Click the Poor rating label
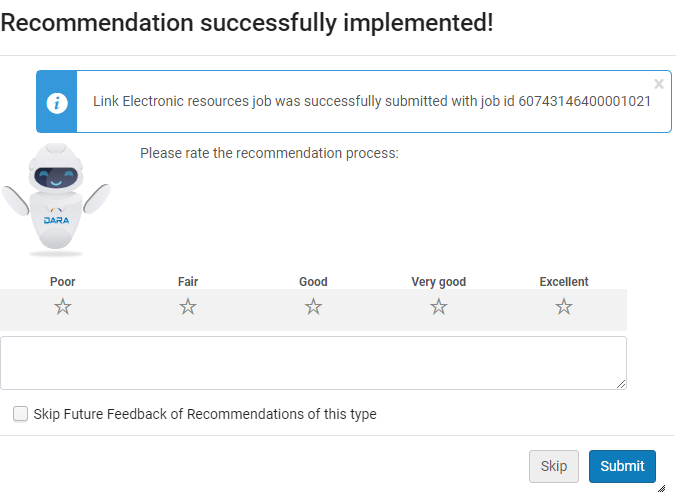The image size is (676, 495). pyautogui.click(x=63, y=282)
